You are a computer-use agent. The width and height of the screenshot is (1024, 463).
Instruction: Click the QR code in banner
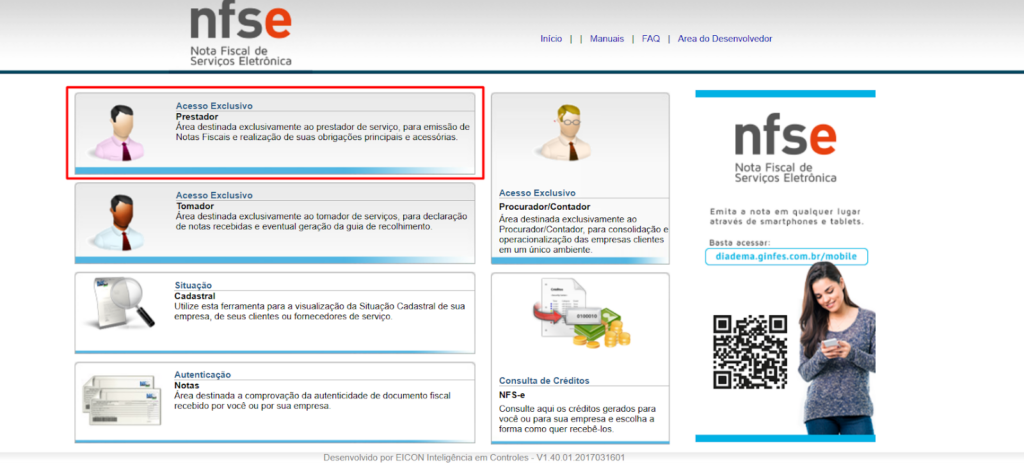[x=749, y=349]
